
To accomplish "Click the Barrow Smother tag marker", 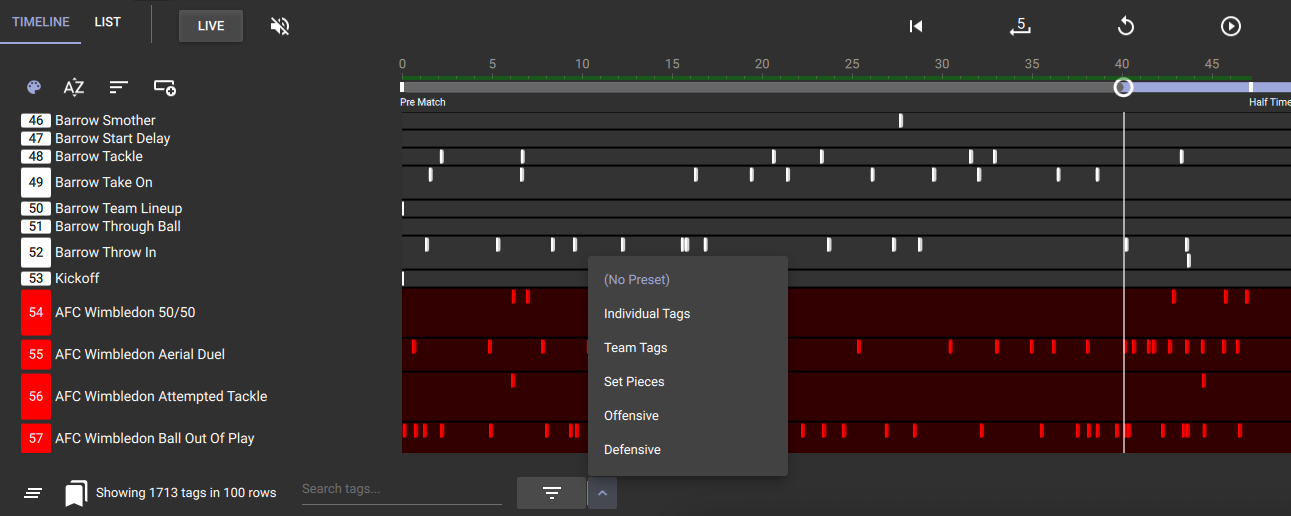I will (x=901, y=120).
